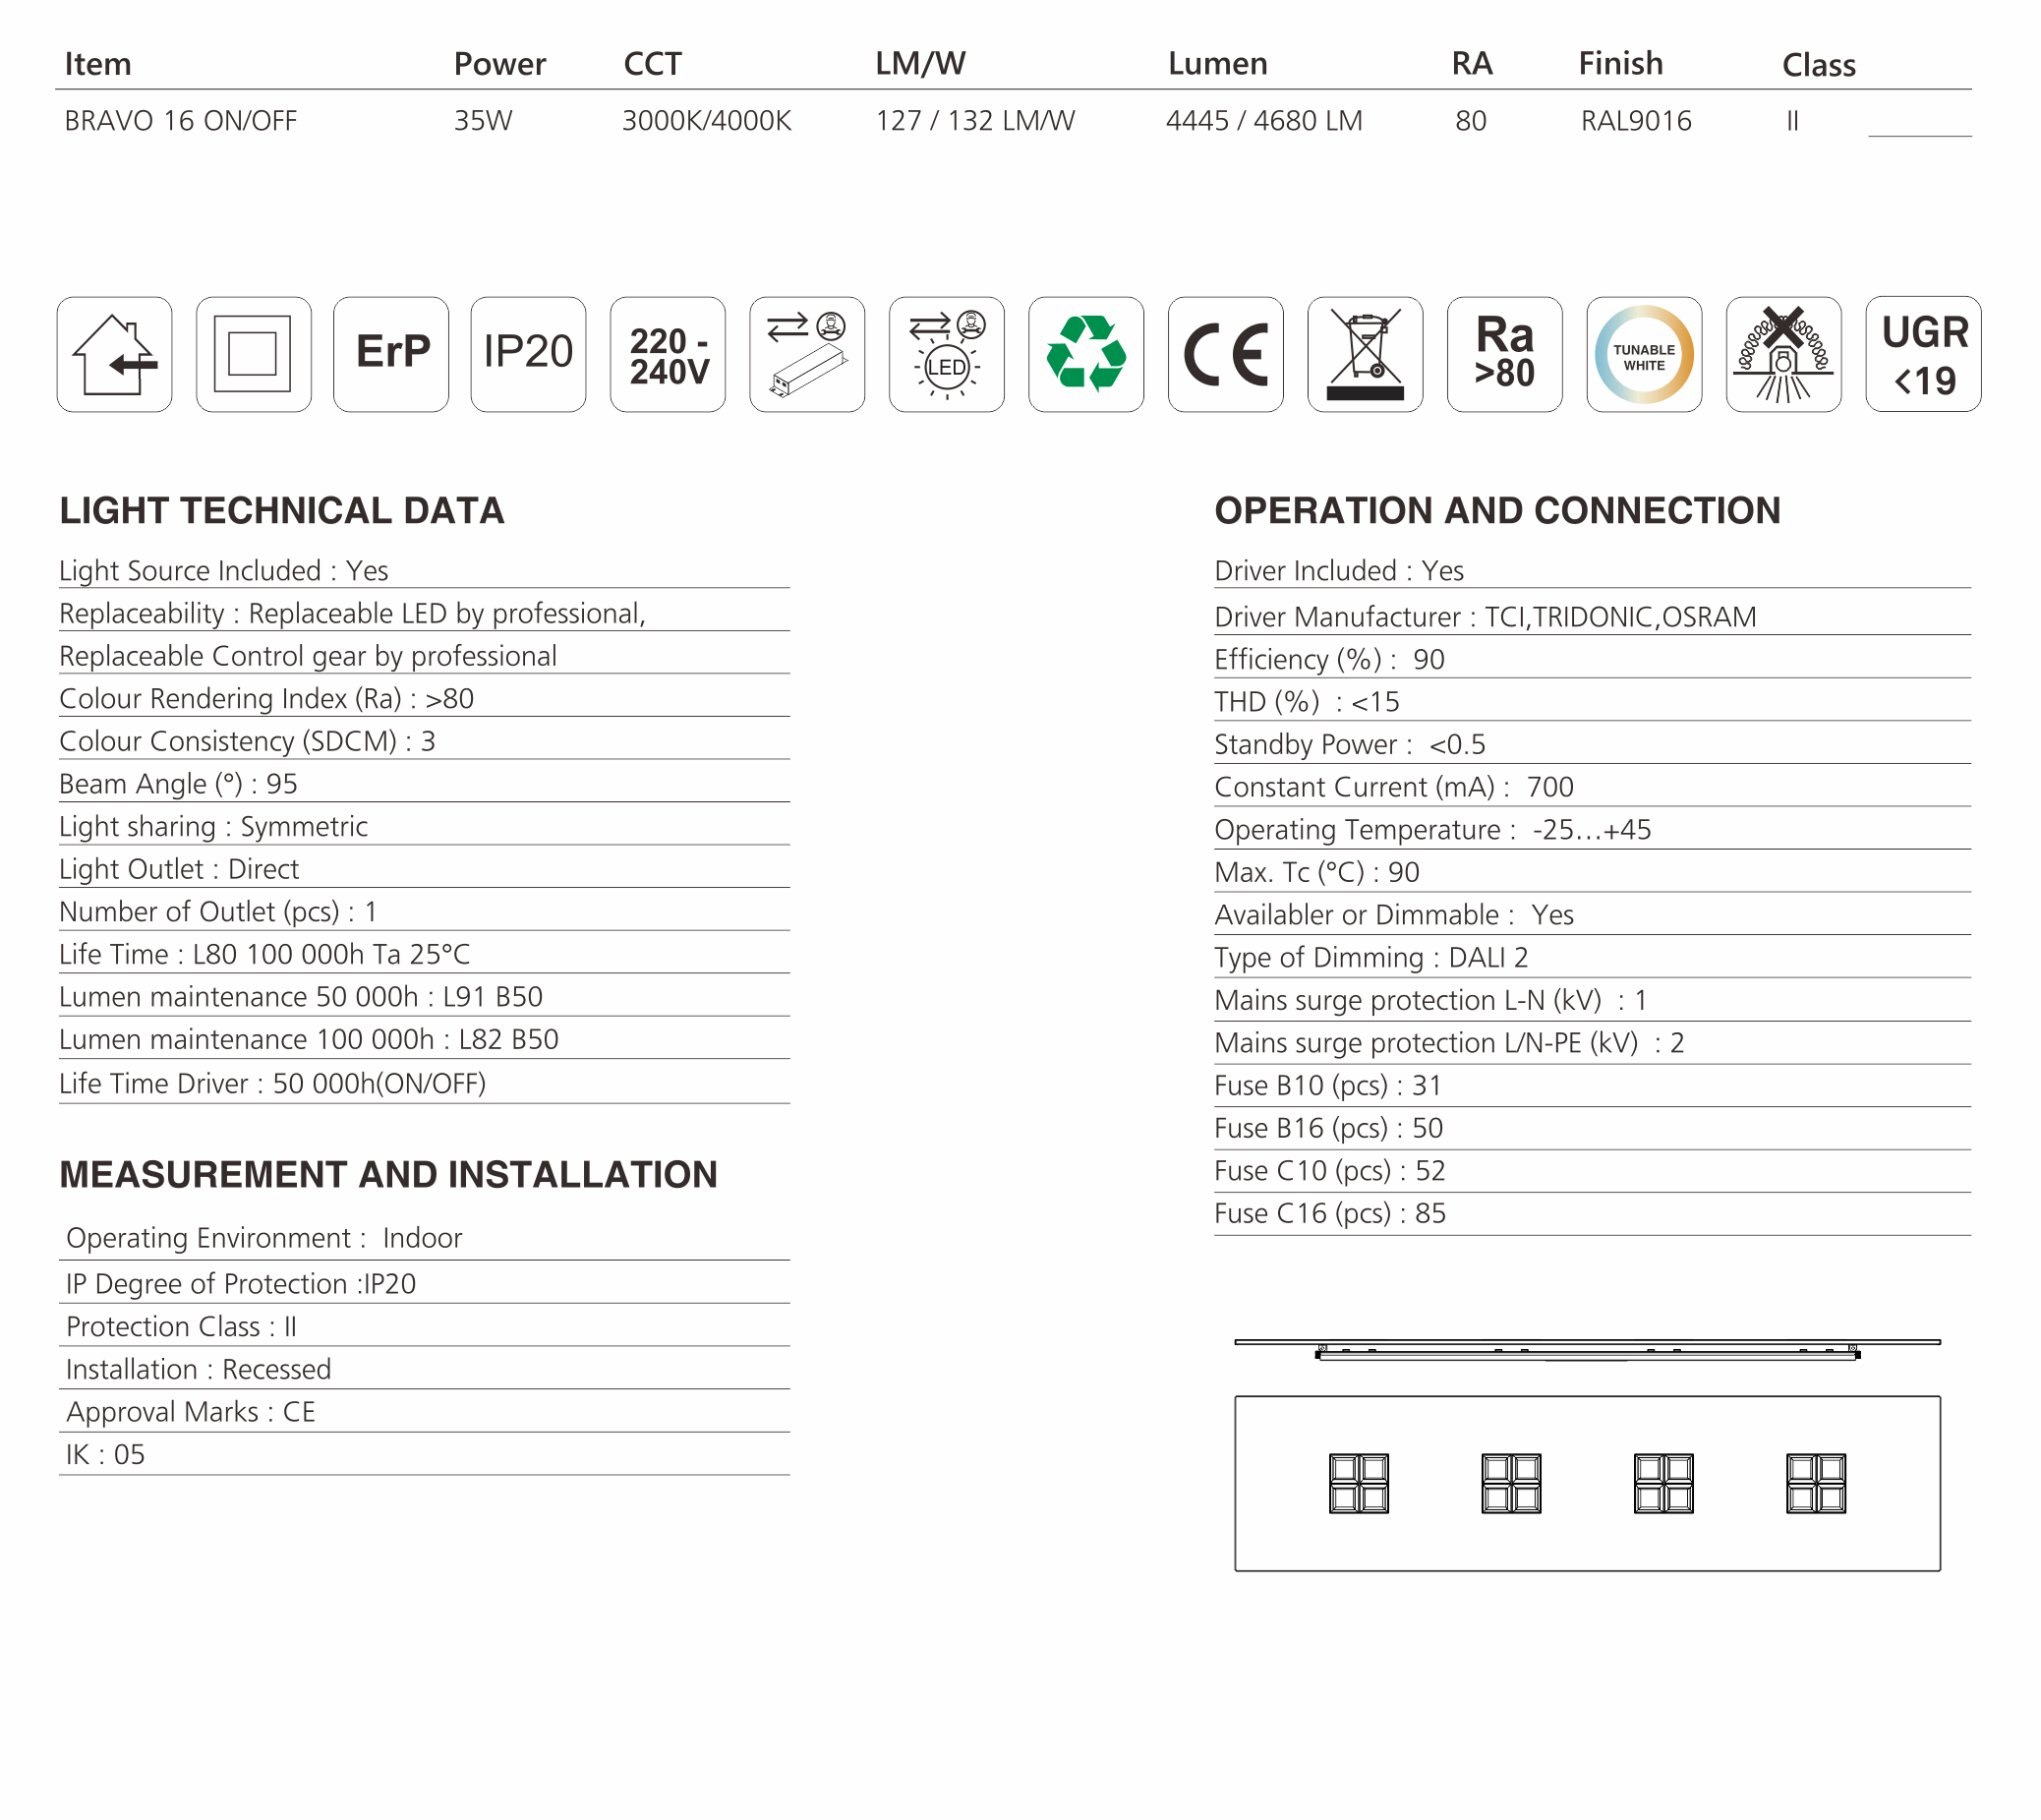This screenshot has width=2041, height=1820.
Task: Click the LIGHT TECHNICAL DATA heading
Action: pyautogui.click(x=282, y=511)
